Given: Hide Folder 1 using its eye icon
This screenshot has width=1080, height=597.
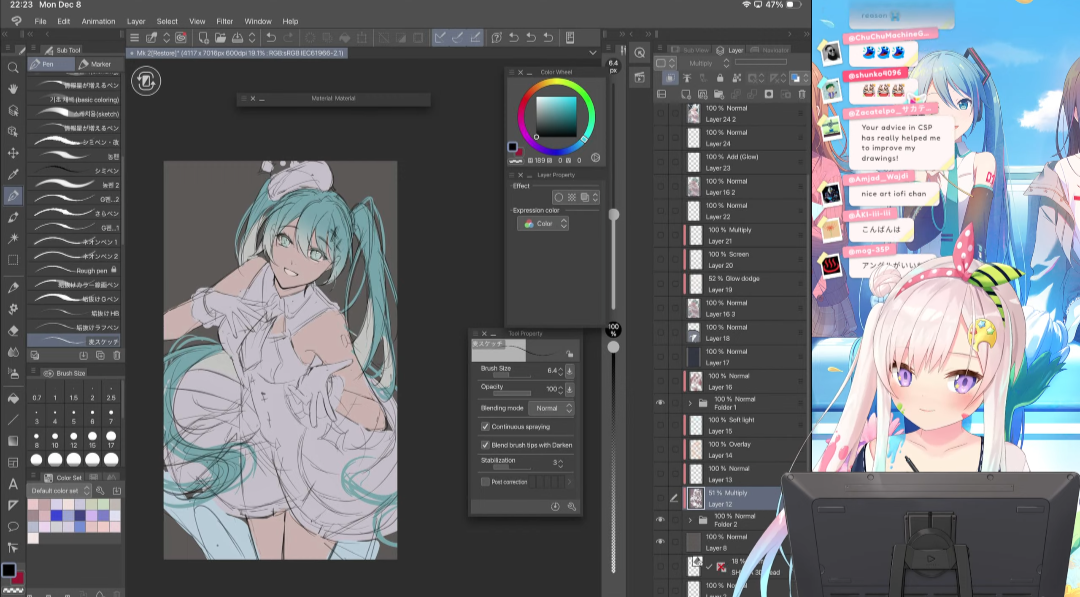Looking at the screenshot, I should (x=660, y=402).
